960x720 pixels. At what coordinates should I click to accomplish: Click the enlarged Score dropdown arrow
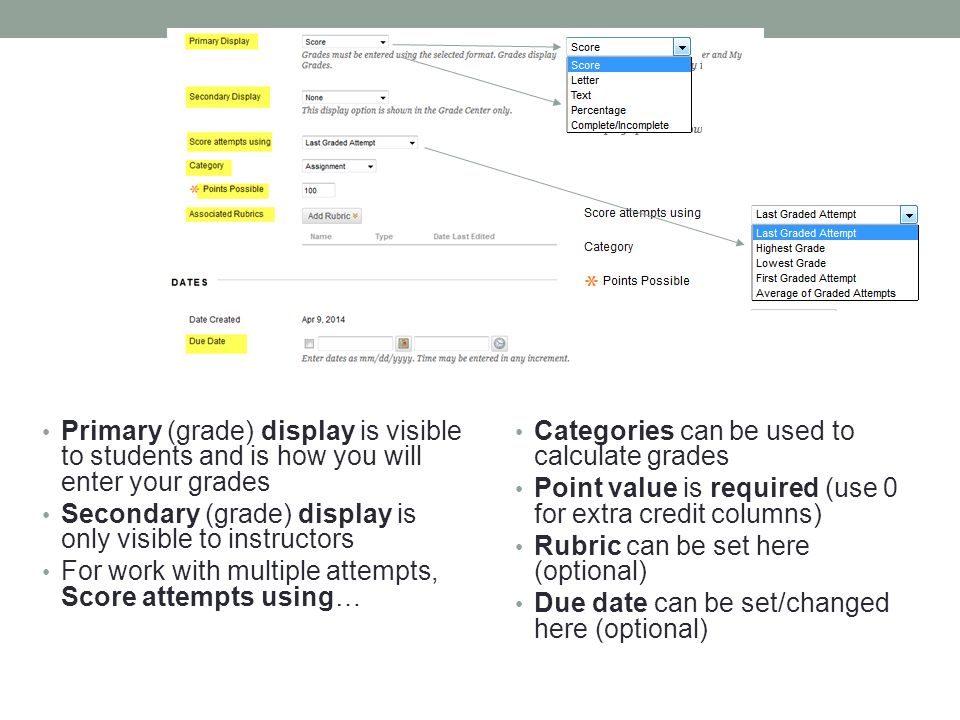[681, 47]
